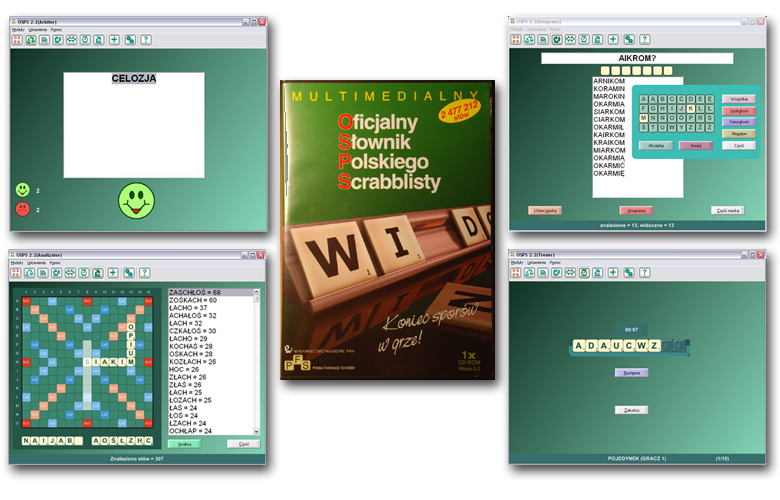The height and width of the screenshot is (500, 780).
Task: Click the Czyść button in the Analizator window
Action: pos(244,444)
